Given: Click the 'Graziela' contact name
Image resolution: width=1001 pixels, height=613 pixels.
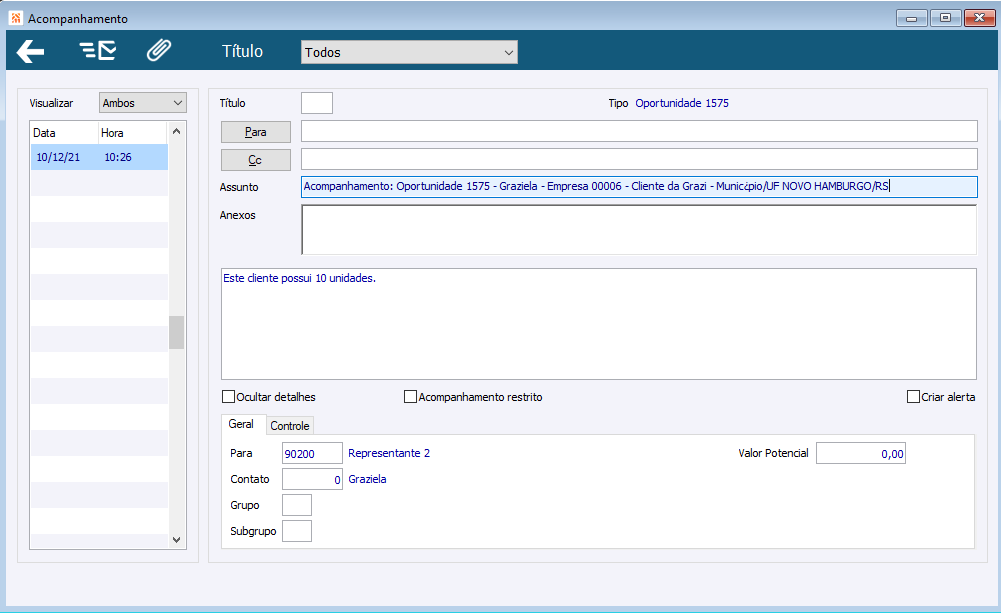Looking at the screenshot, I should 367,479.
